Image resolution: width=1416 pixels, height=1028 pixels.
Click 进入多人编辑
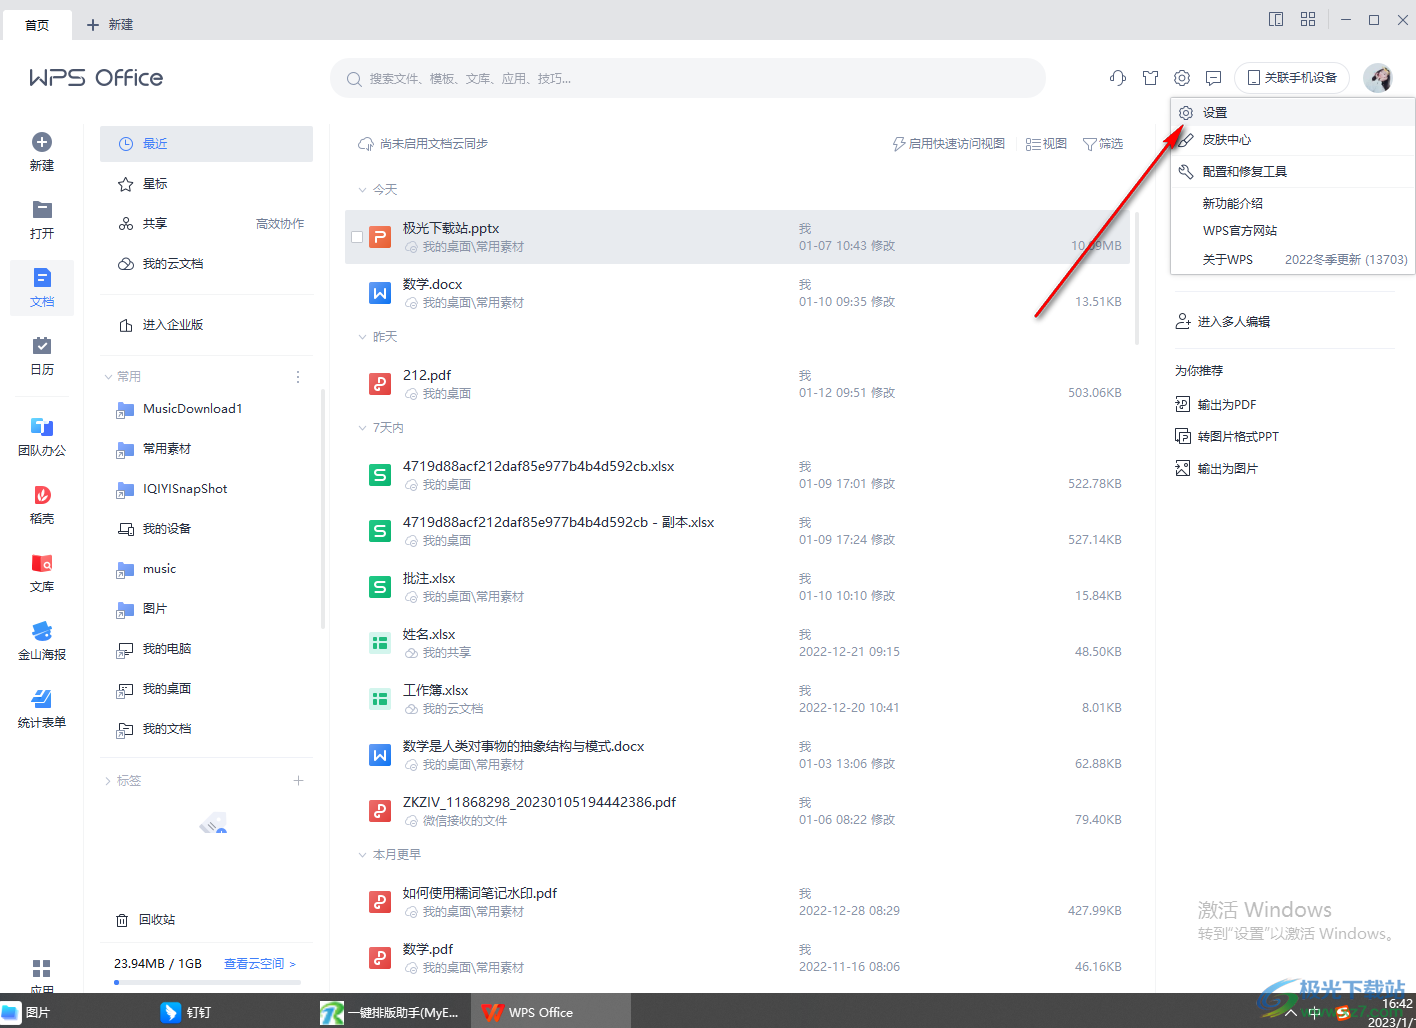coord(1223,322)
